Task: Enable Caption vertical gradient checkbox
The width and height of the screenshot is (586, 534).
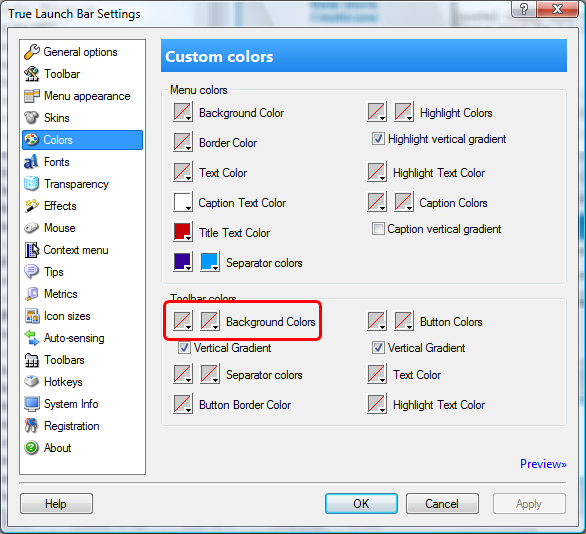Action: [378, 229]
